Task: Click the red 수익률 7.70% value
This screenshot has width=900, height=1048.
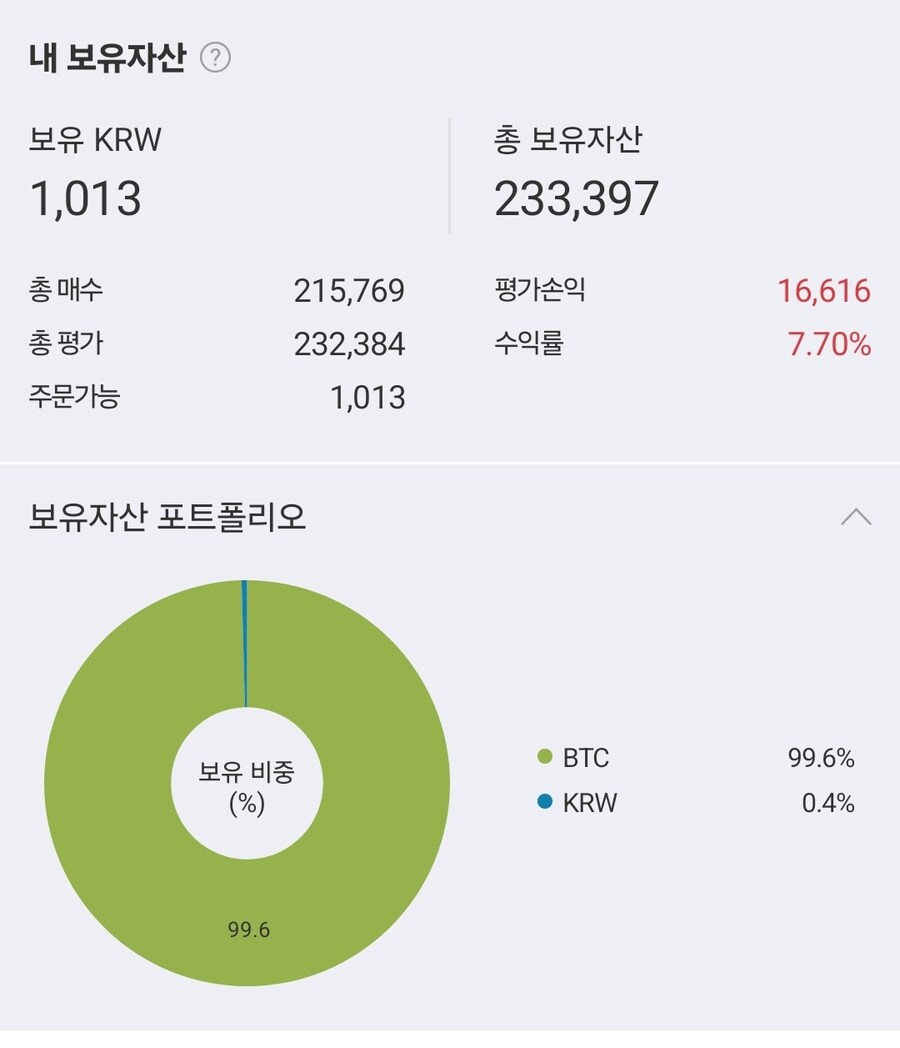Action: (x=830, y=344)
